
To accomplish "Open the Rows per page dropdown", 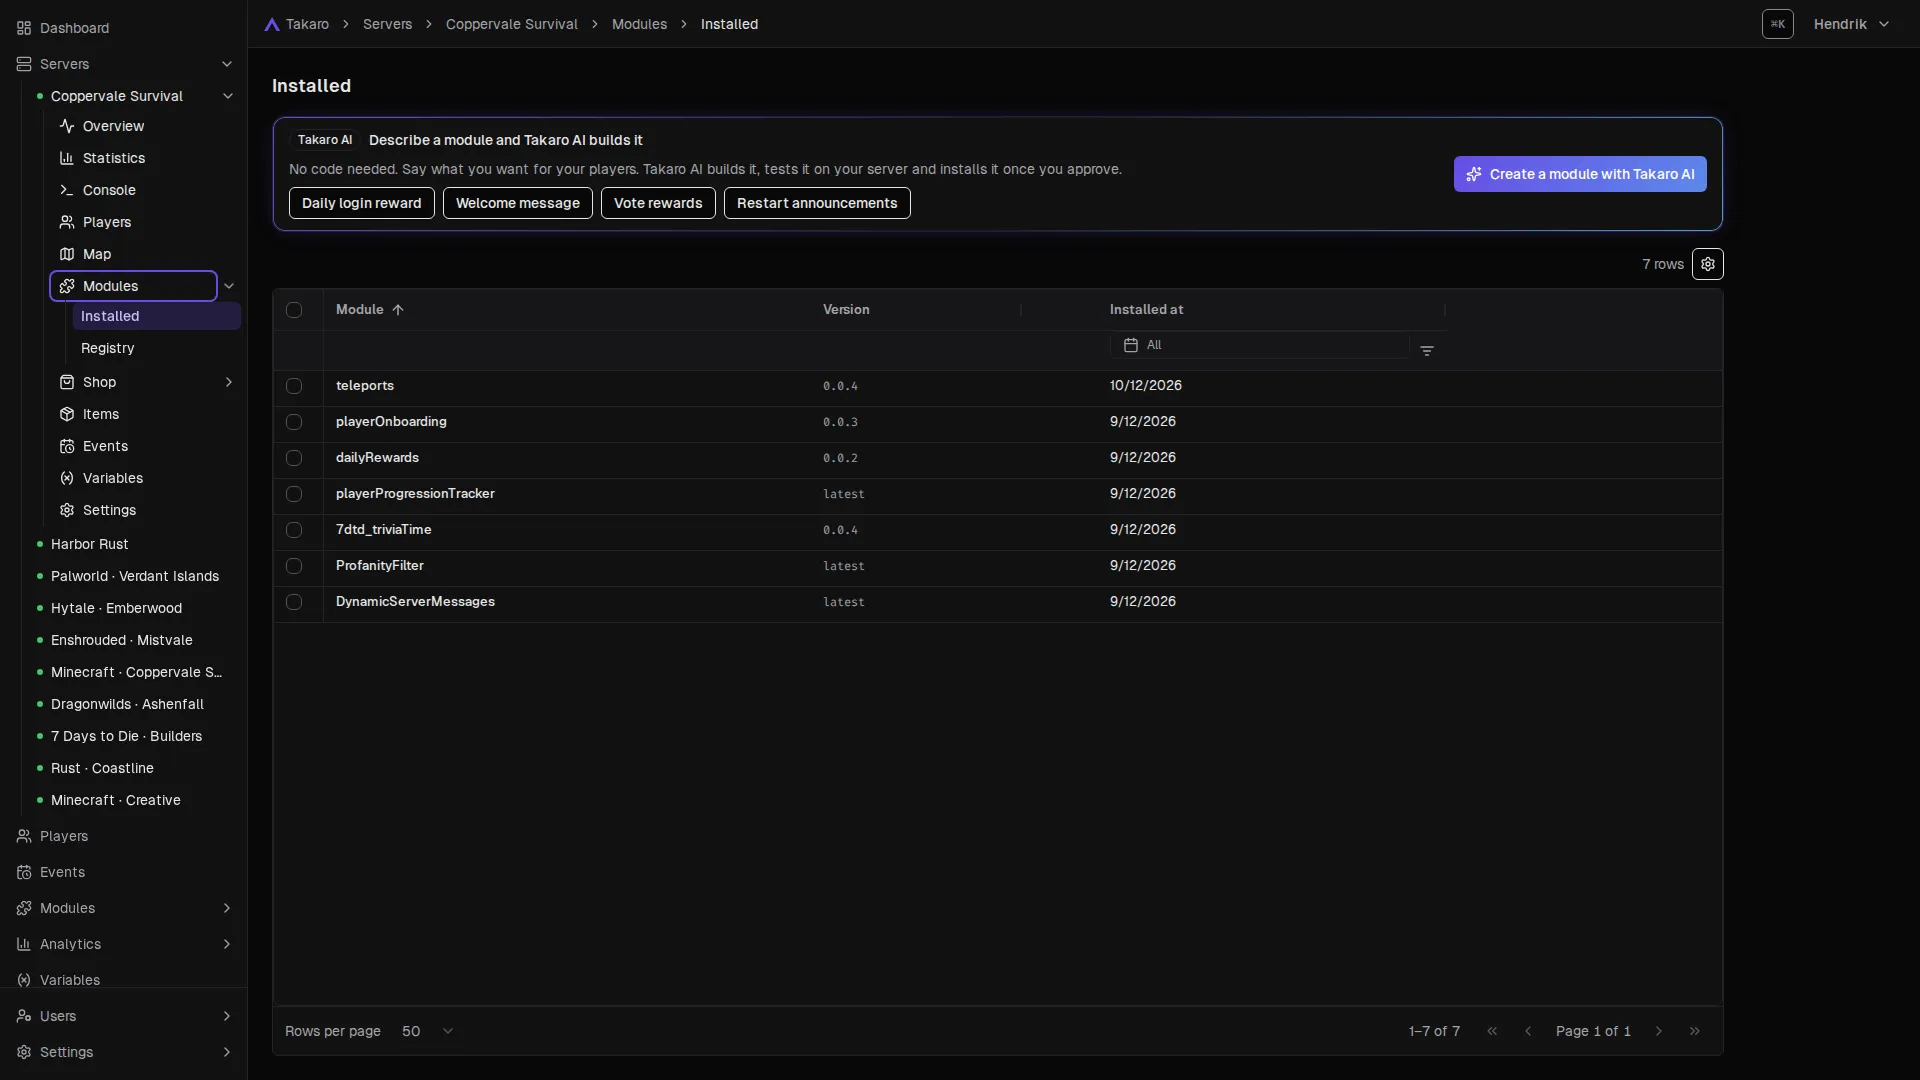I will click(428, 1031).
